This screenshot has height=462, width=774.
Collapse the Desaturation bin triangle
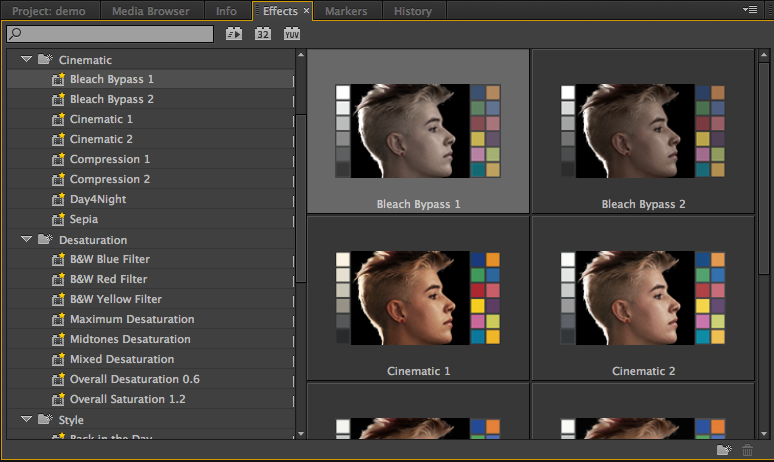tap(27, 240)
